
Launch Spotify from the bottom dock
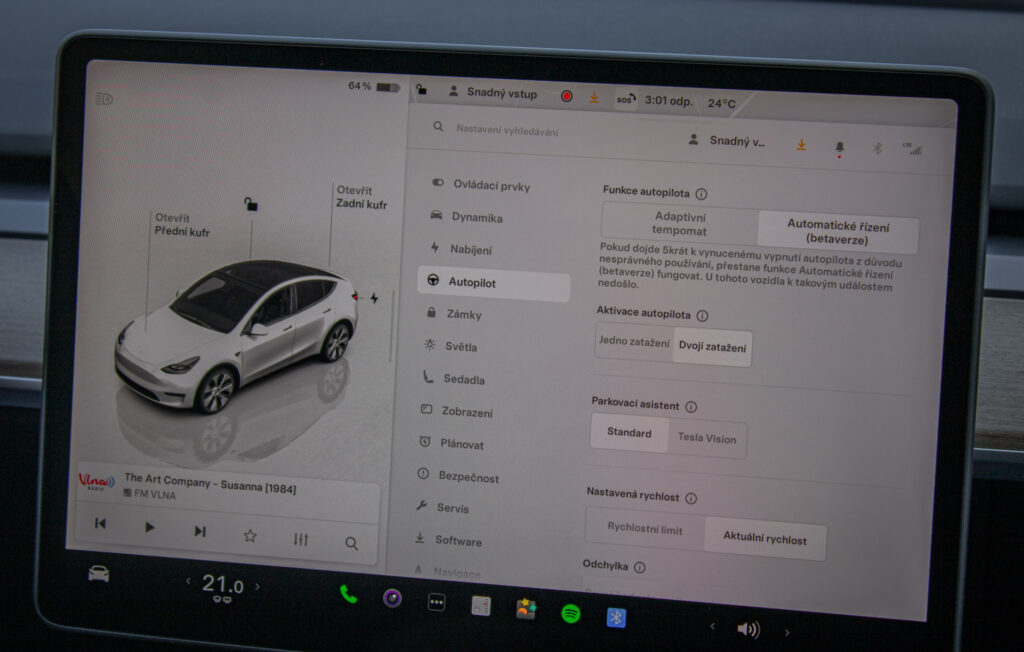coord(570,613)
